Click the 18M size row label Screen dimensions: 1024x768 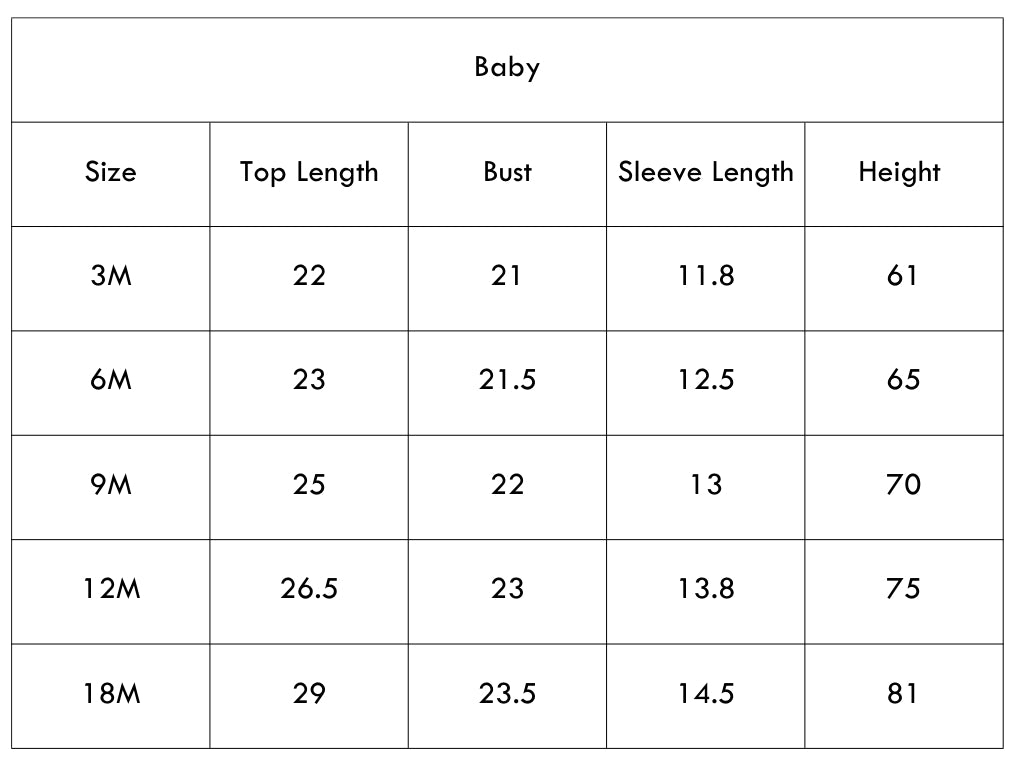pos(111,693)
